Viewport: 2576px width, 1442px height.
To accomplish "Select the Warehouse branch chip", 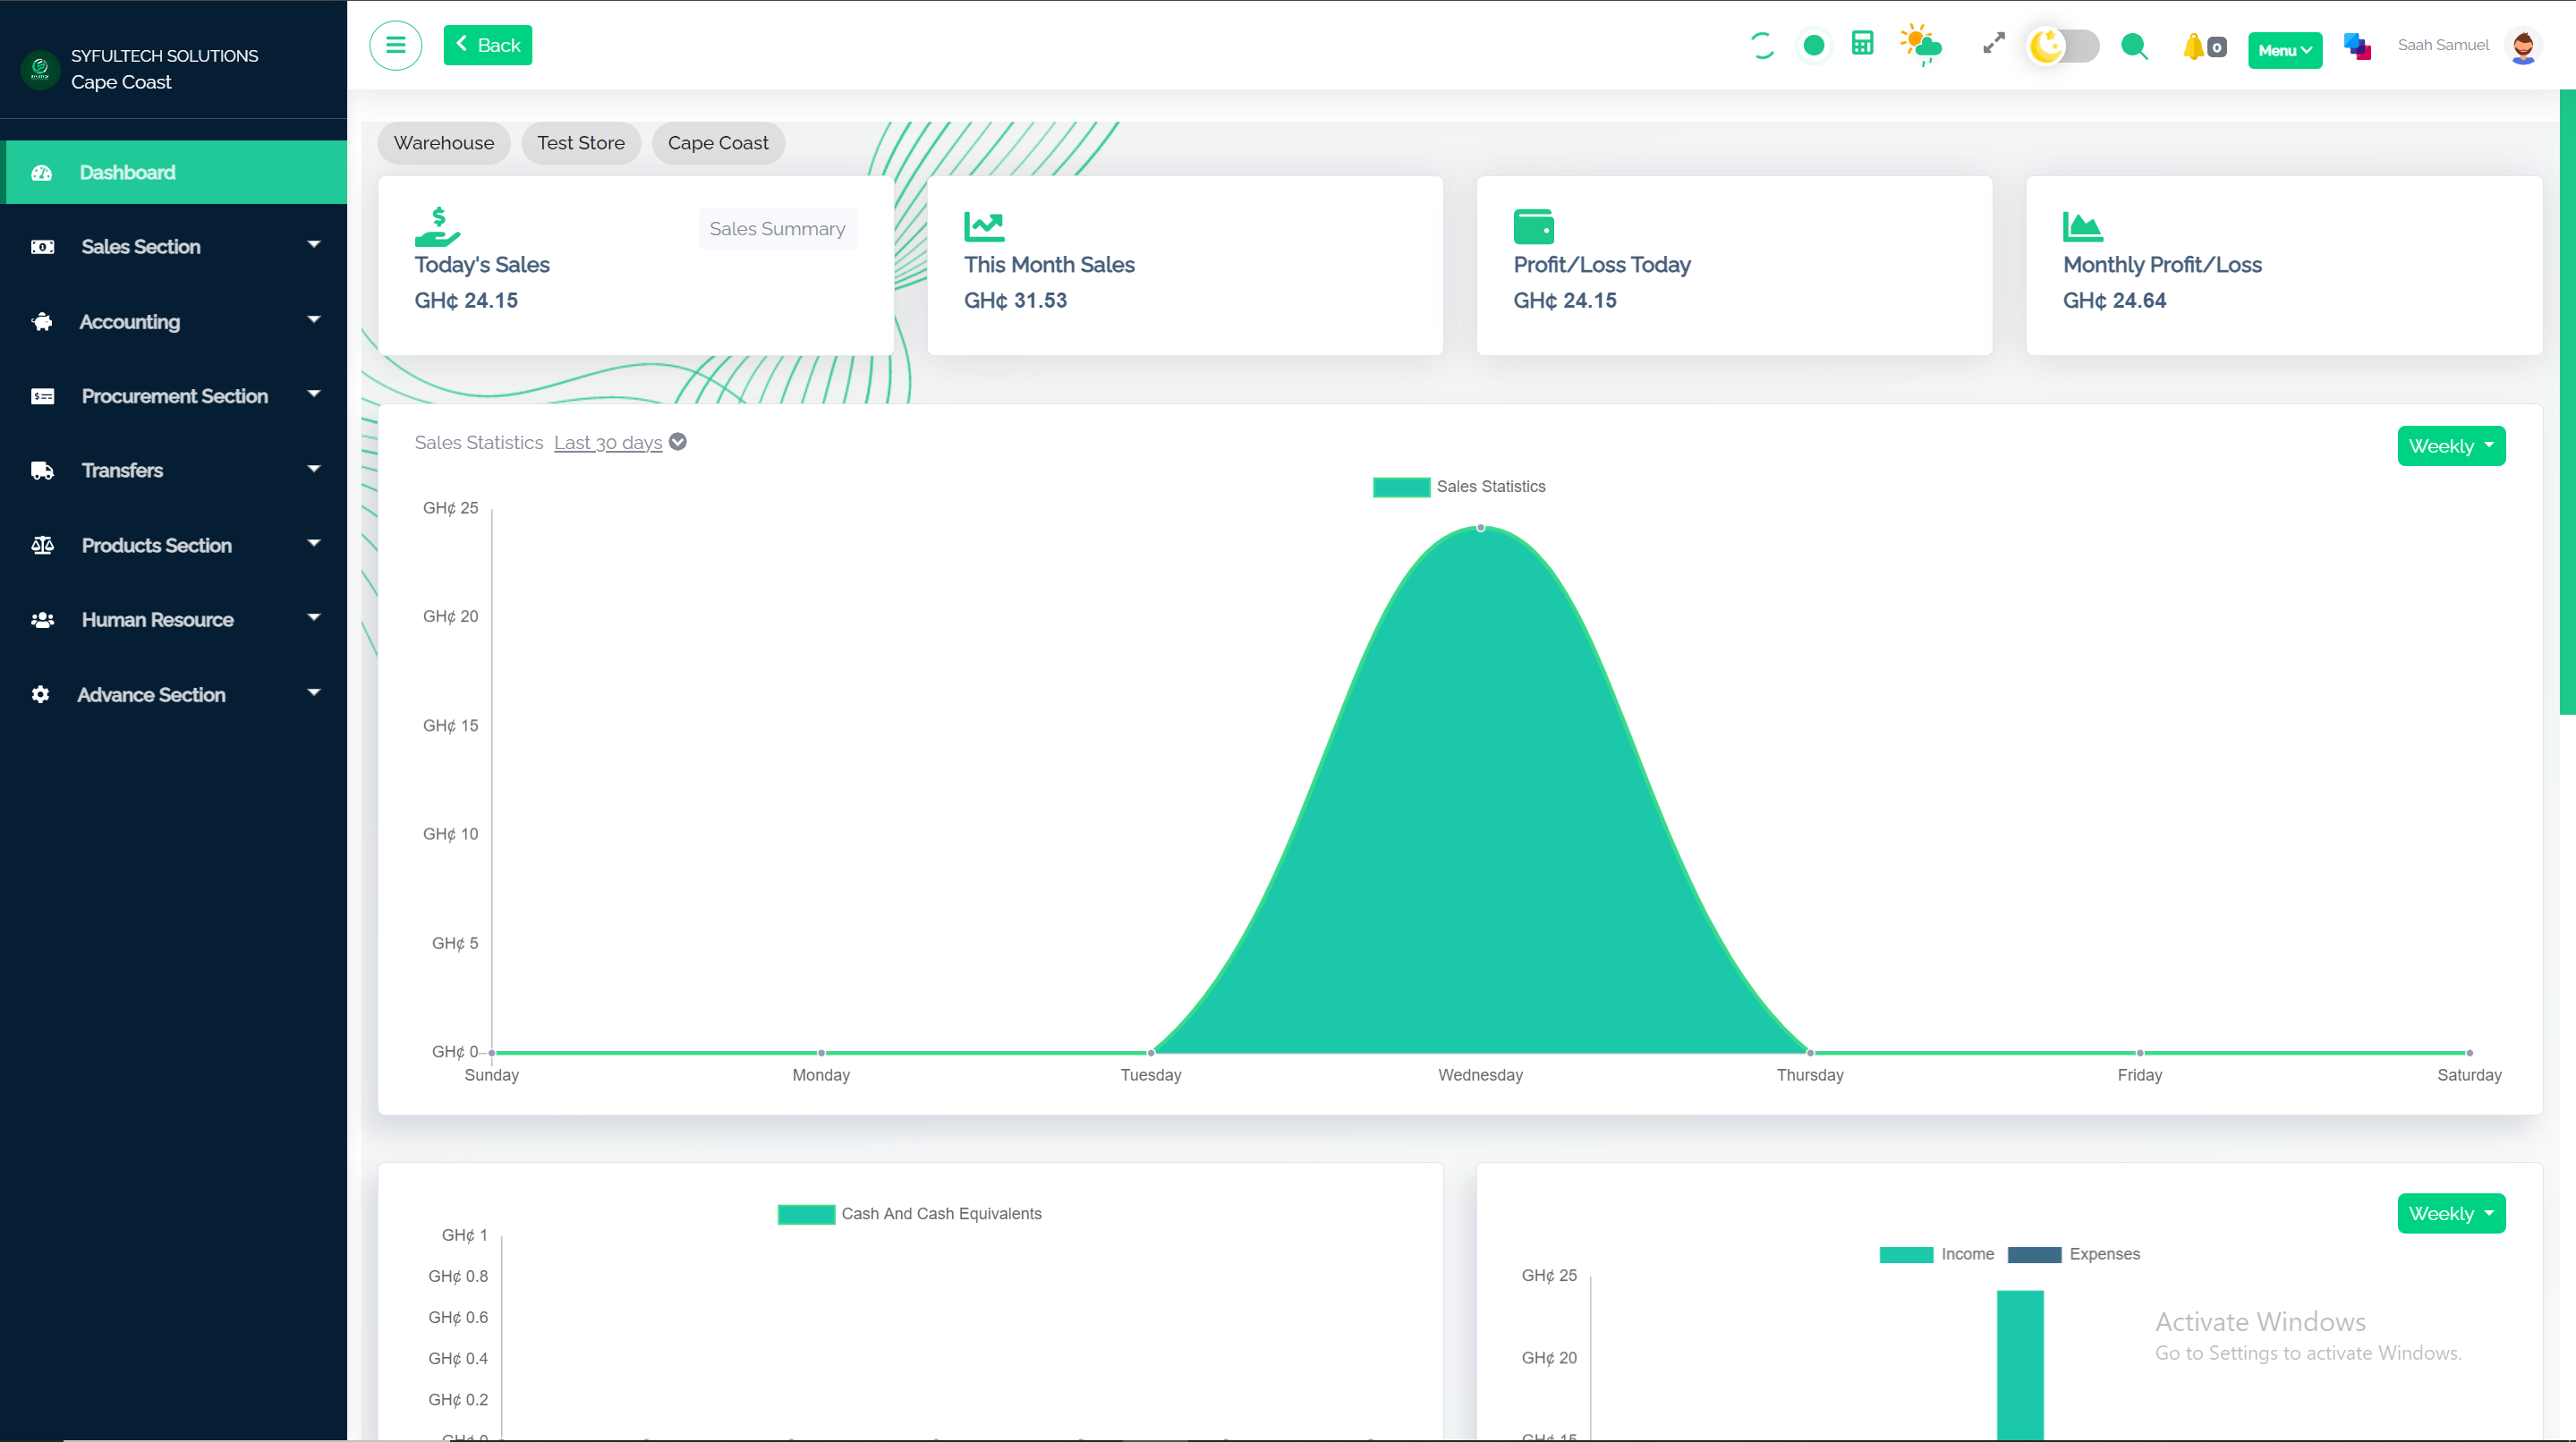I will (x=444, y=143).
